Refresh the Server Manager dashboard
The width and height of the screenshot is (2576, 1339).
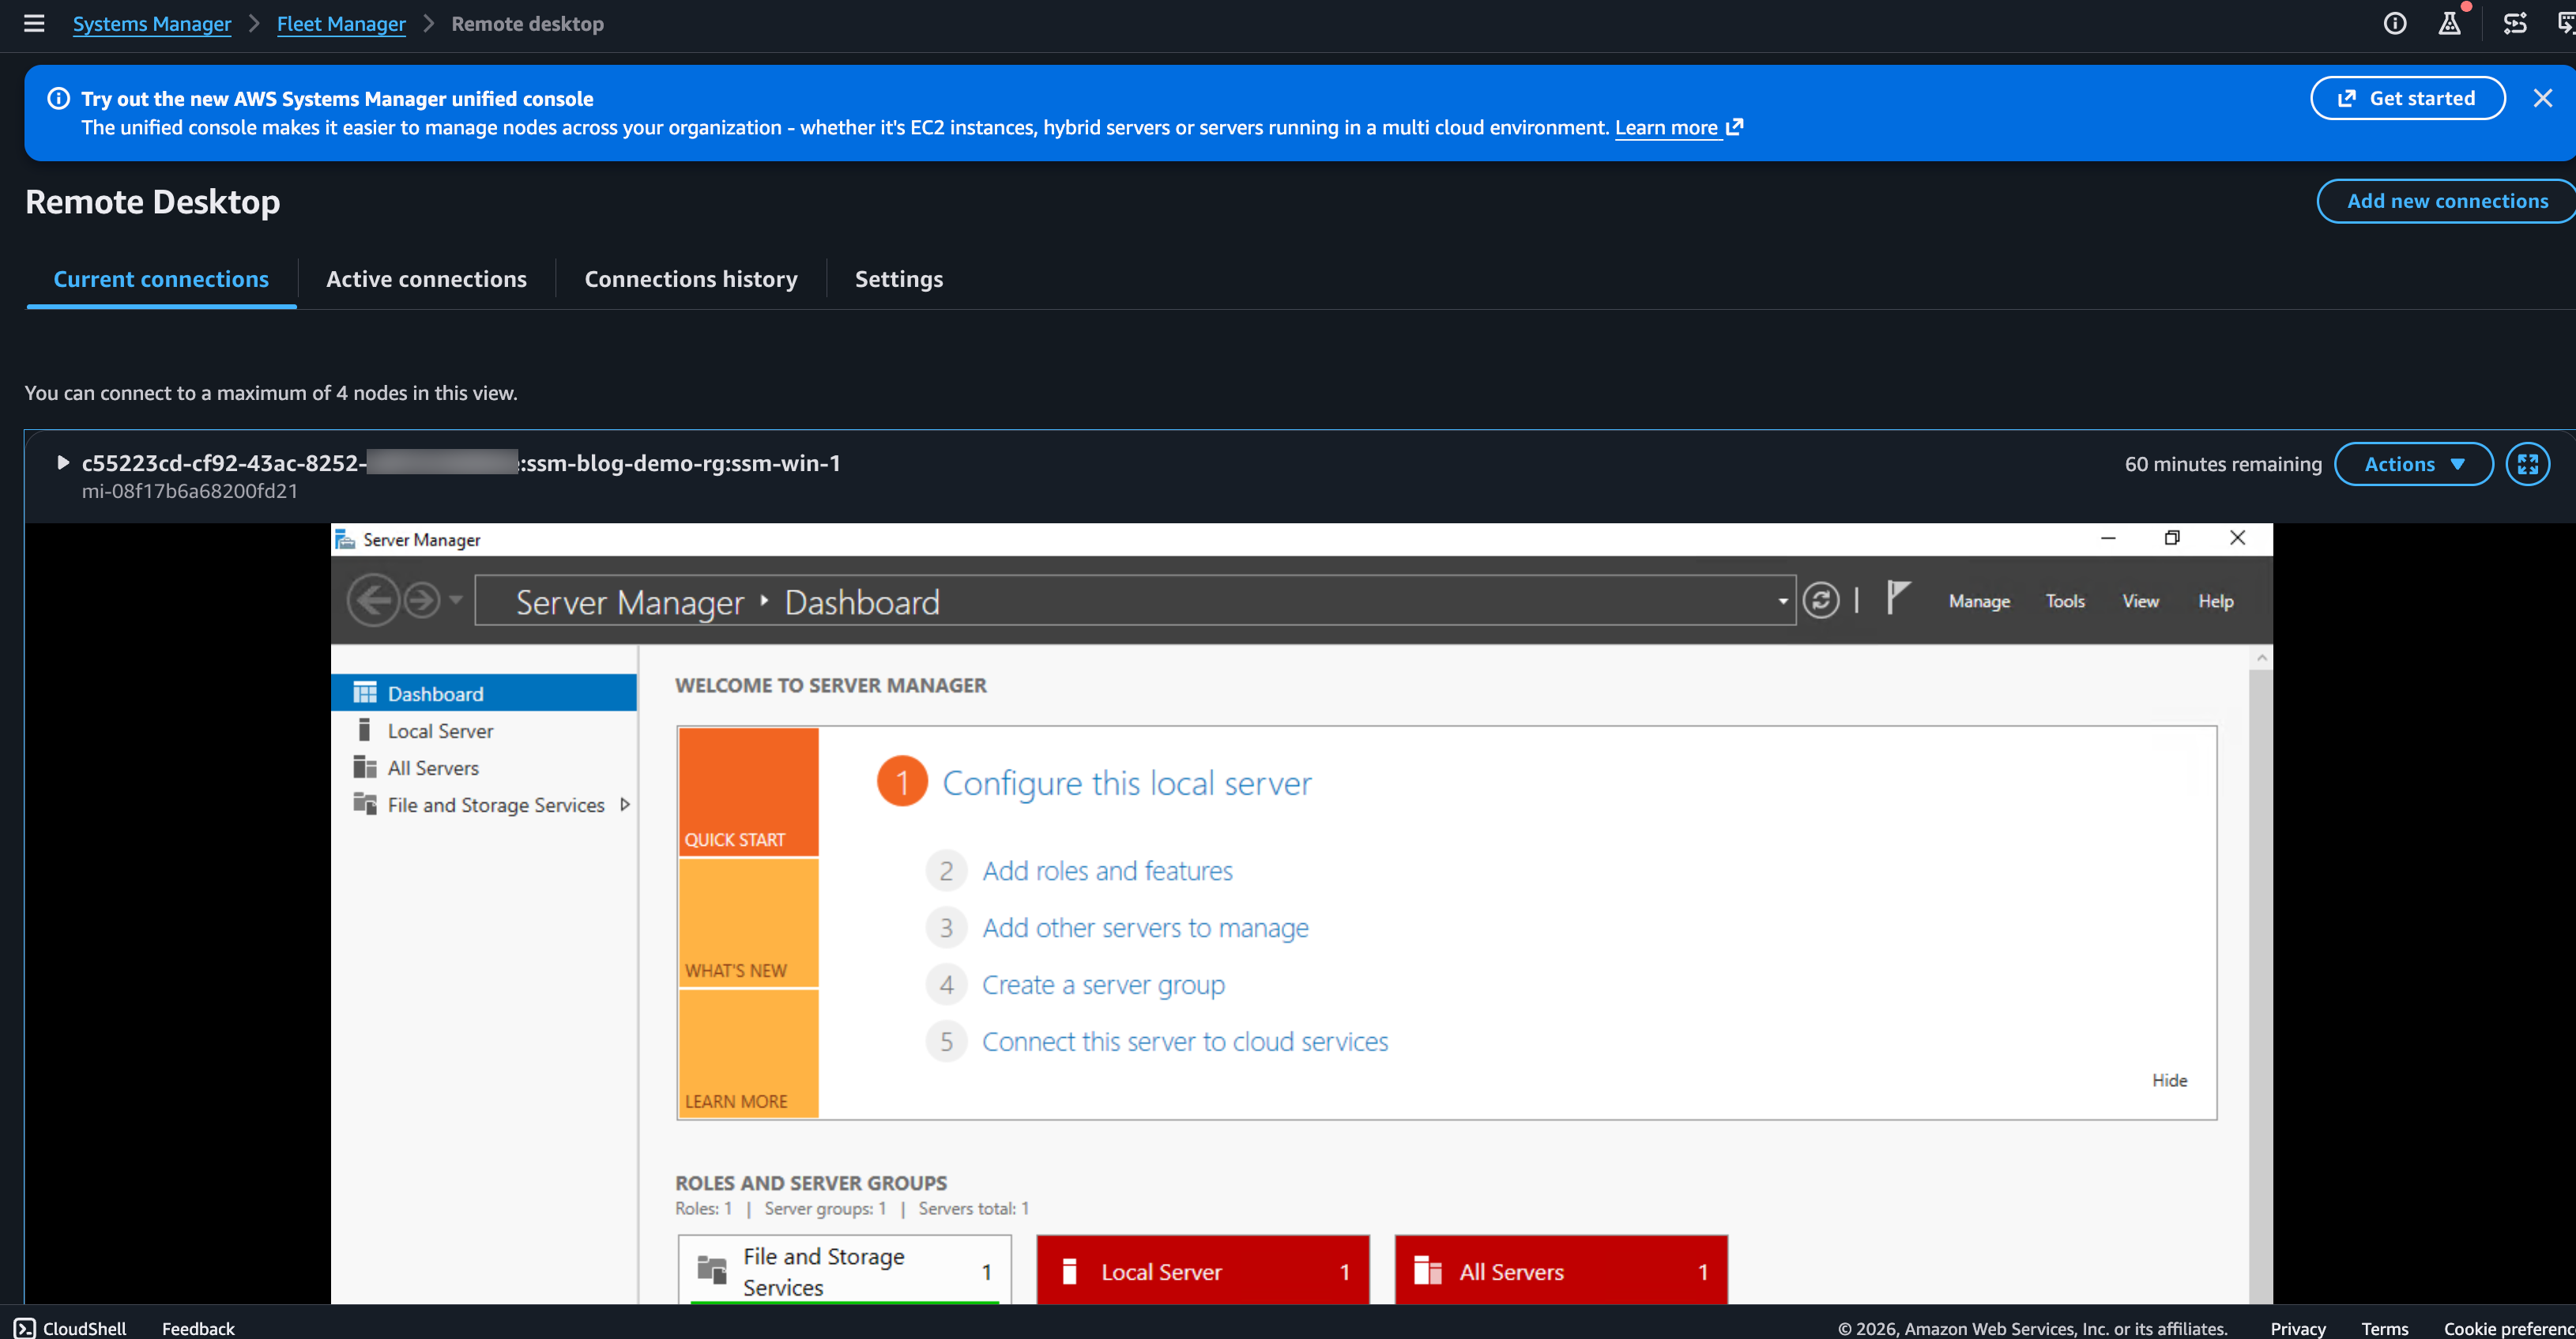click(1821, 600)
